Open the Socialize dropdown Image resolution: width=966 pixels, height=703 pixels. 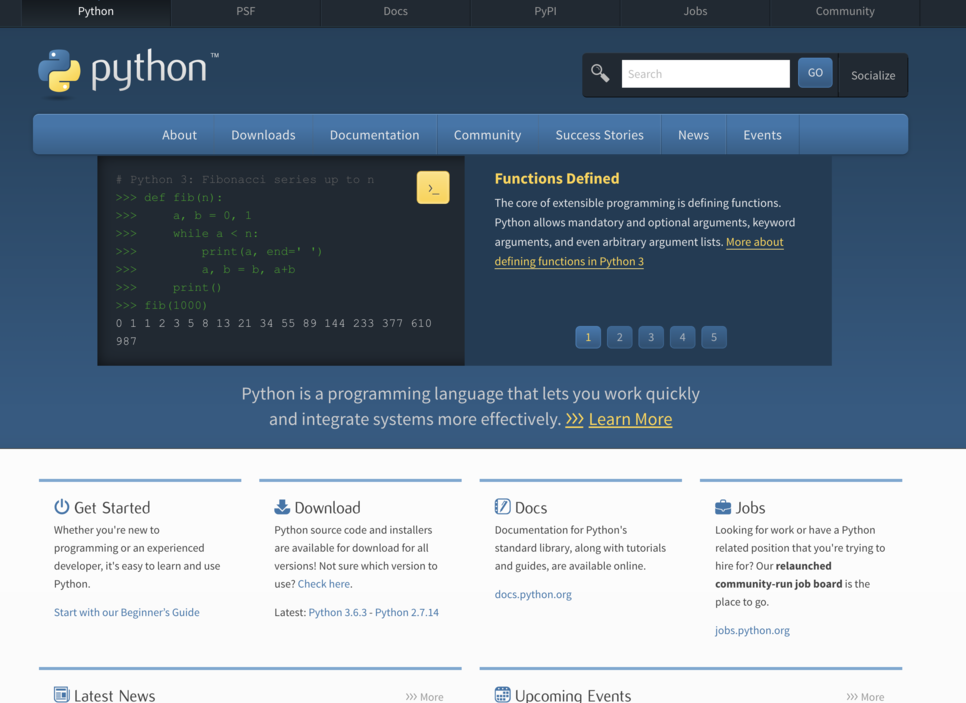(873, 75)
